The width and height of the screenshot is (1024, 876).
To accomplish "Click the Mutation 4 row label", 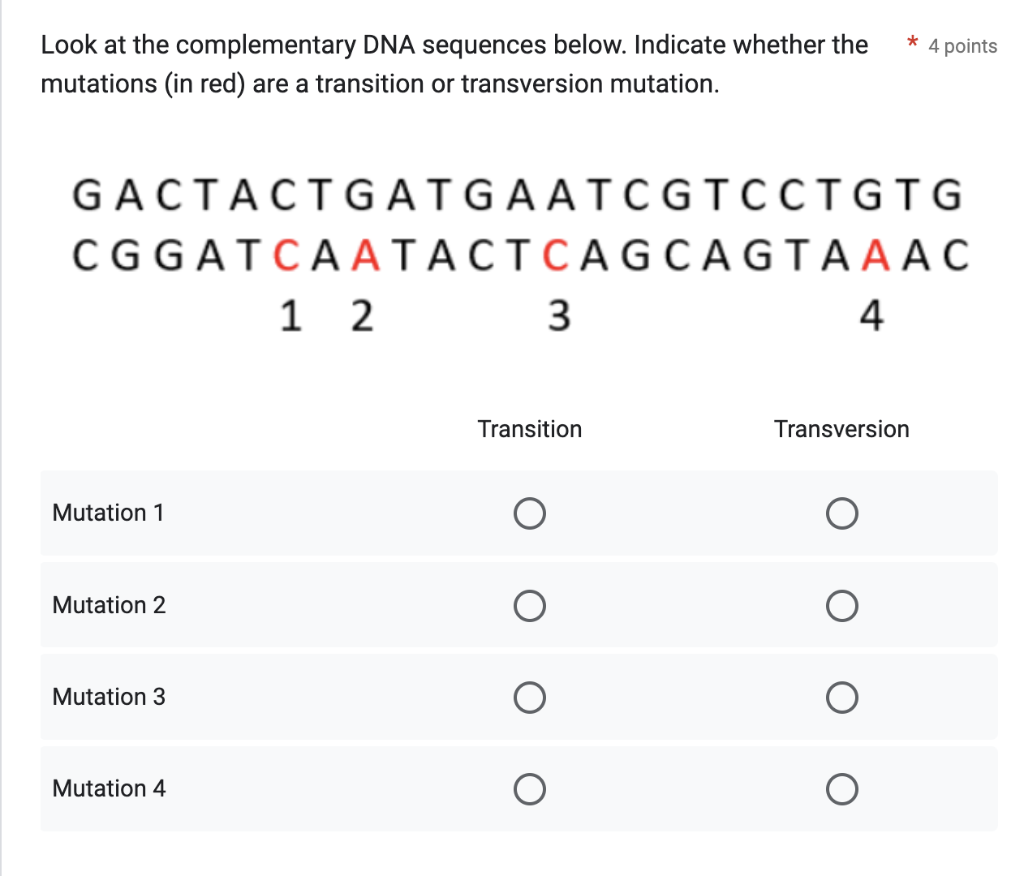I will pos(108,789).
